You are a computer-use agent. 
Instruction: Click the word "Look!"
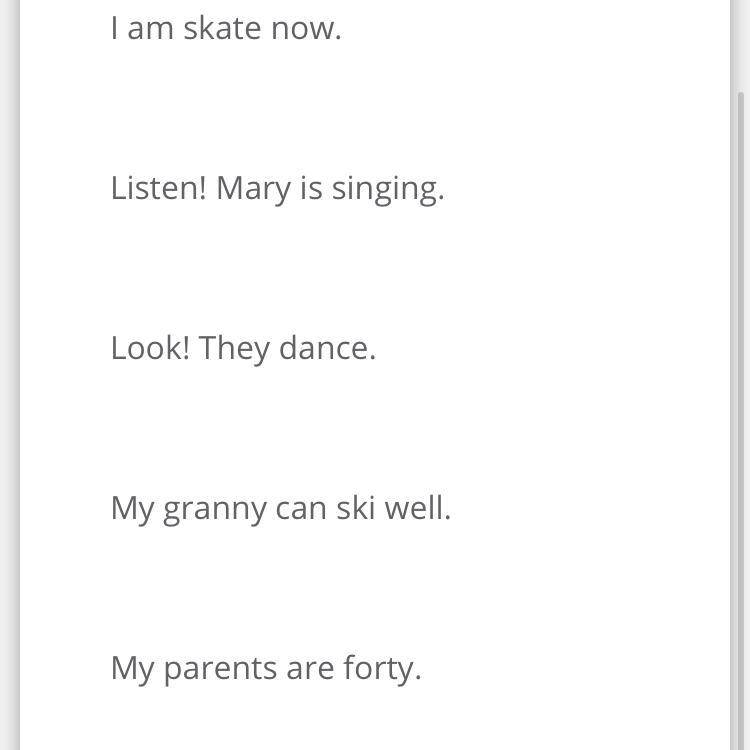point(150,348)
